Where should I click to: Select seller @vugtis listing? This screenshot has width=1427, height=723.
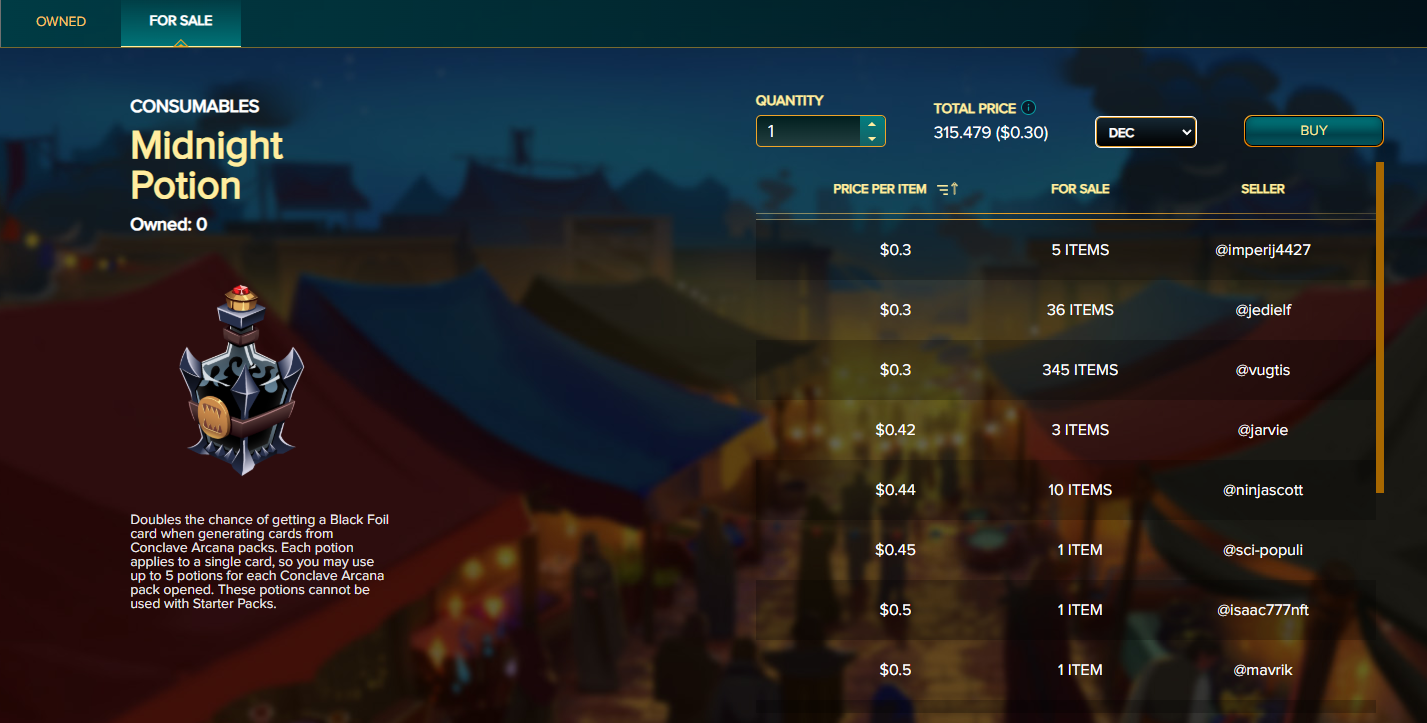click(x=1066, y=370)
